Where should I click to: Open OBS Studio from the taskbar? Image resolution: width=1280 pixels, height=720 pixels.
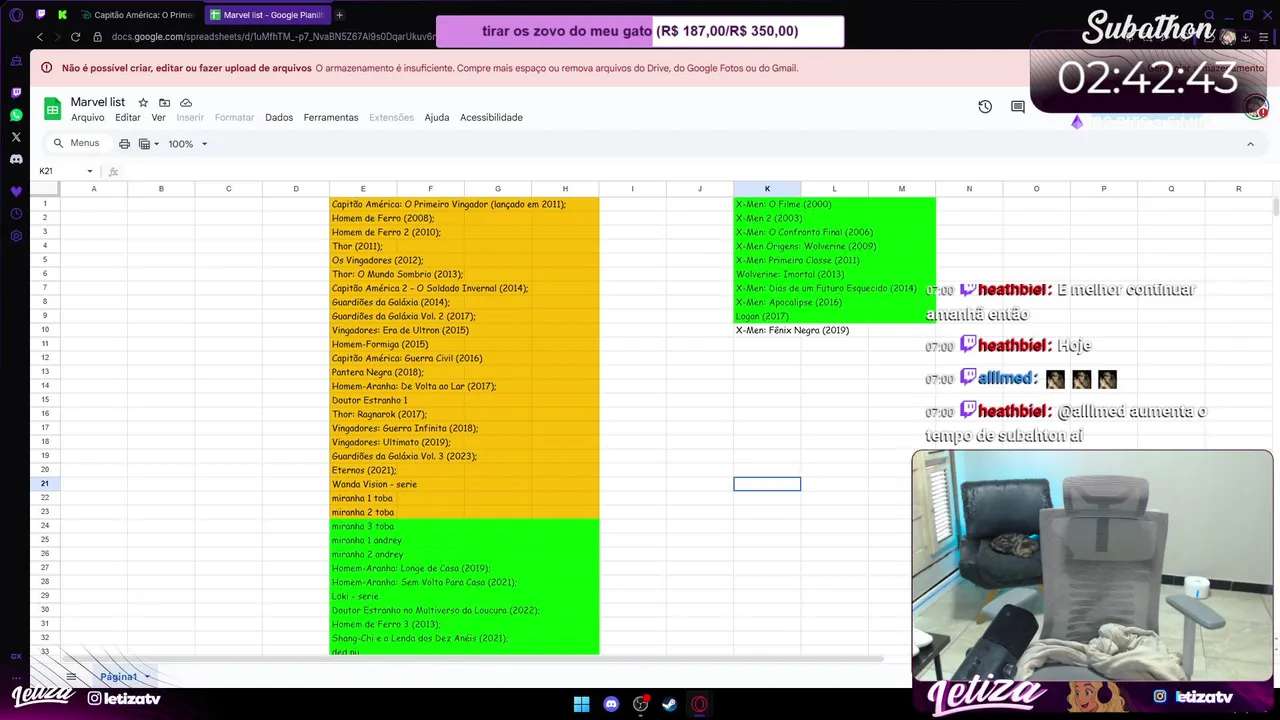coord(640,704)
